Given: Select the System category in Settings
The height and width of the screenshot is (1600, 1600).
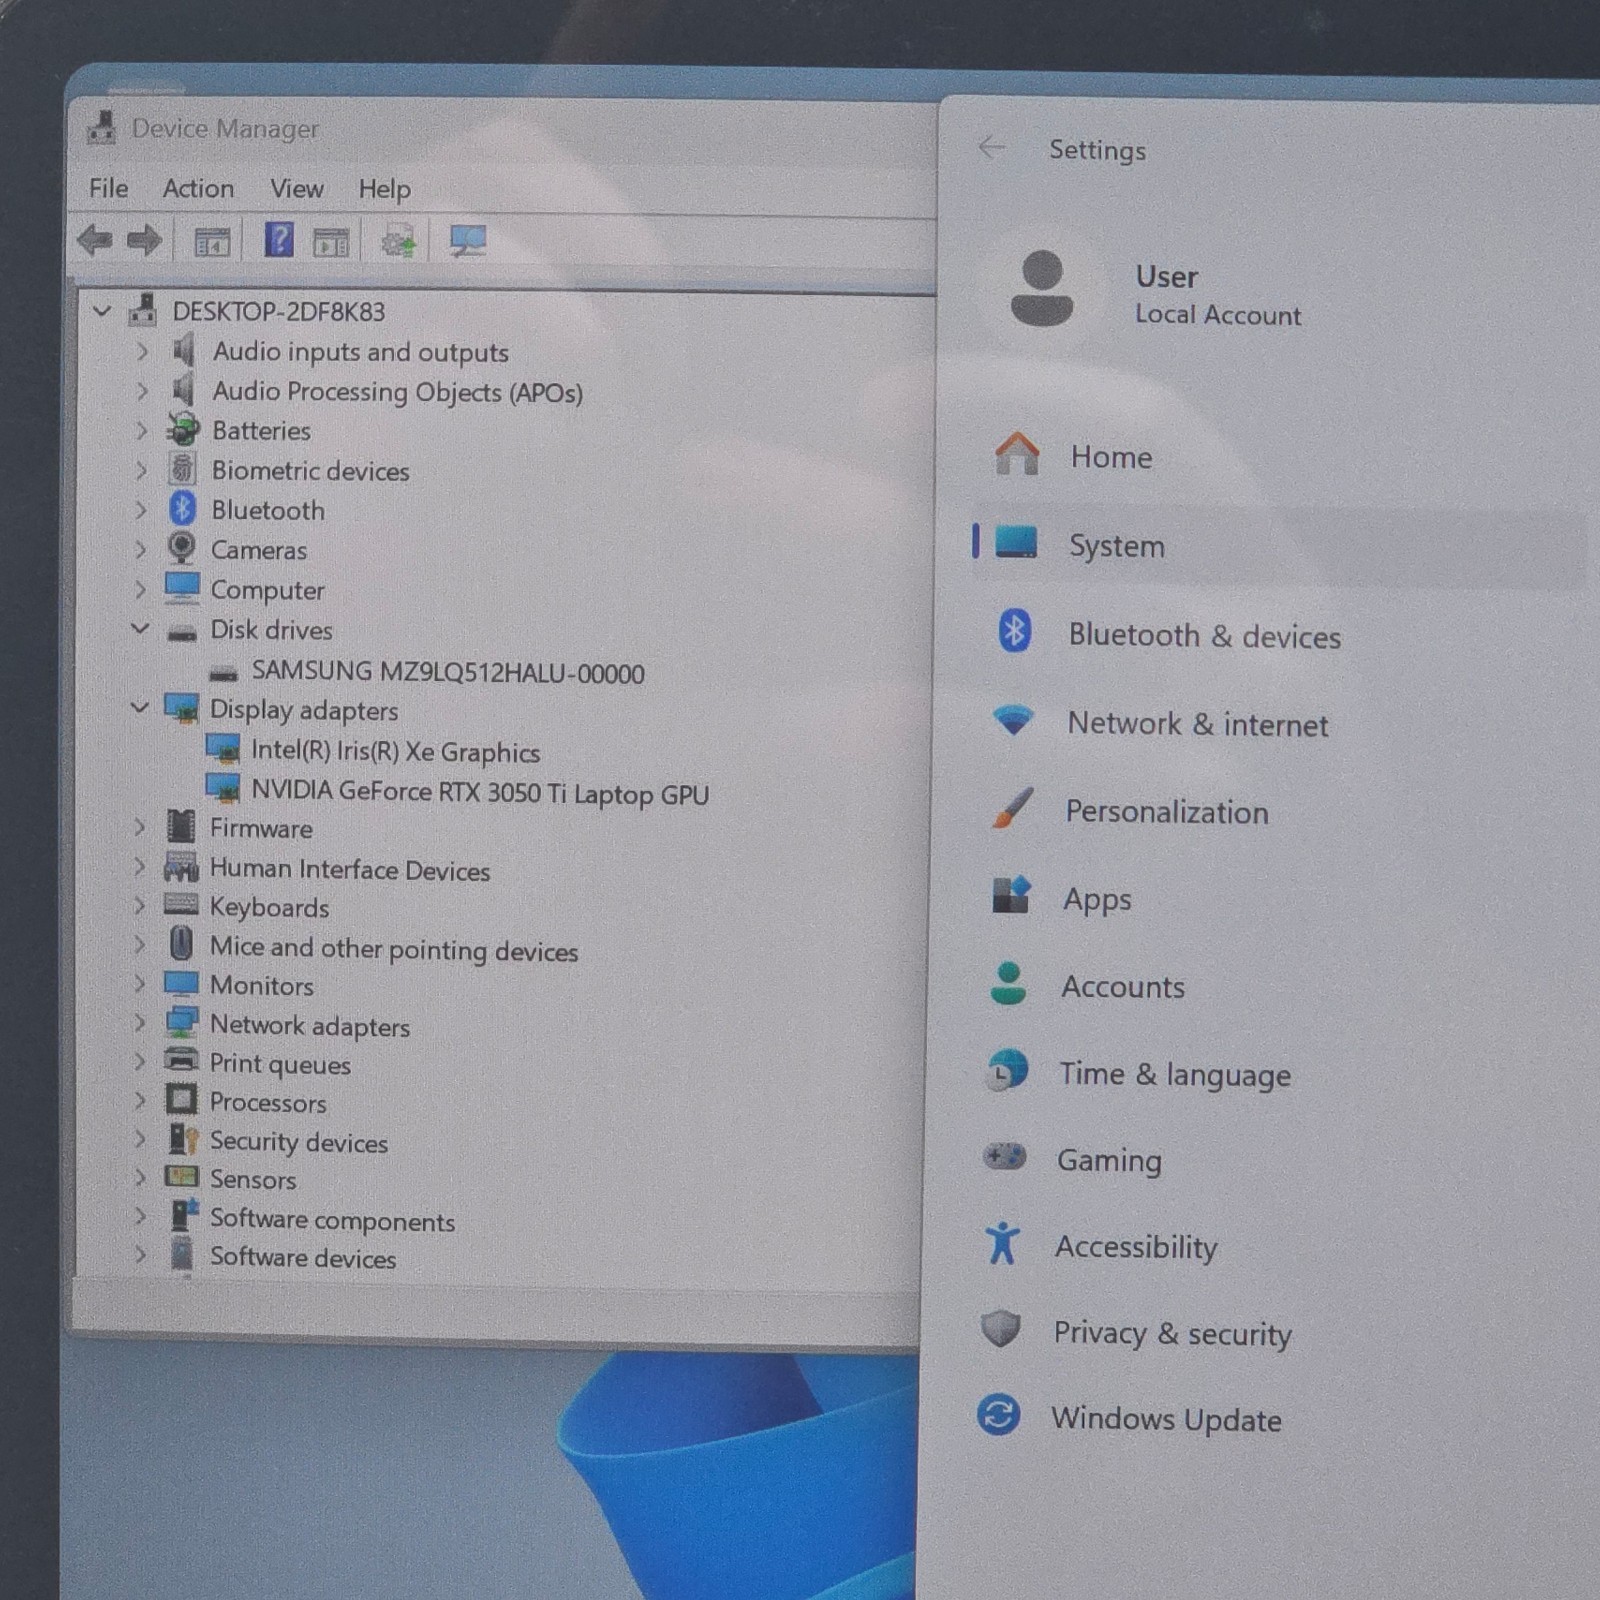Looking at the screenshot, I should pos(1278,546).
